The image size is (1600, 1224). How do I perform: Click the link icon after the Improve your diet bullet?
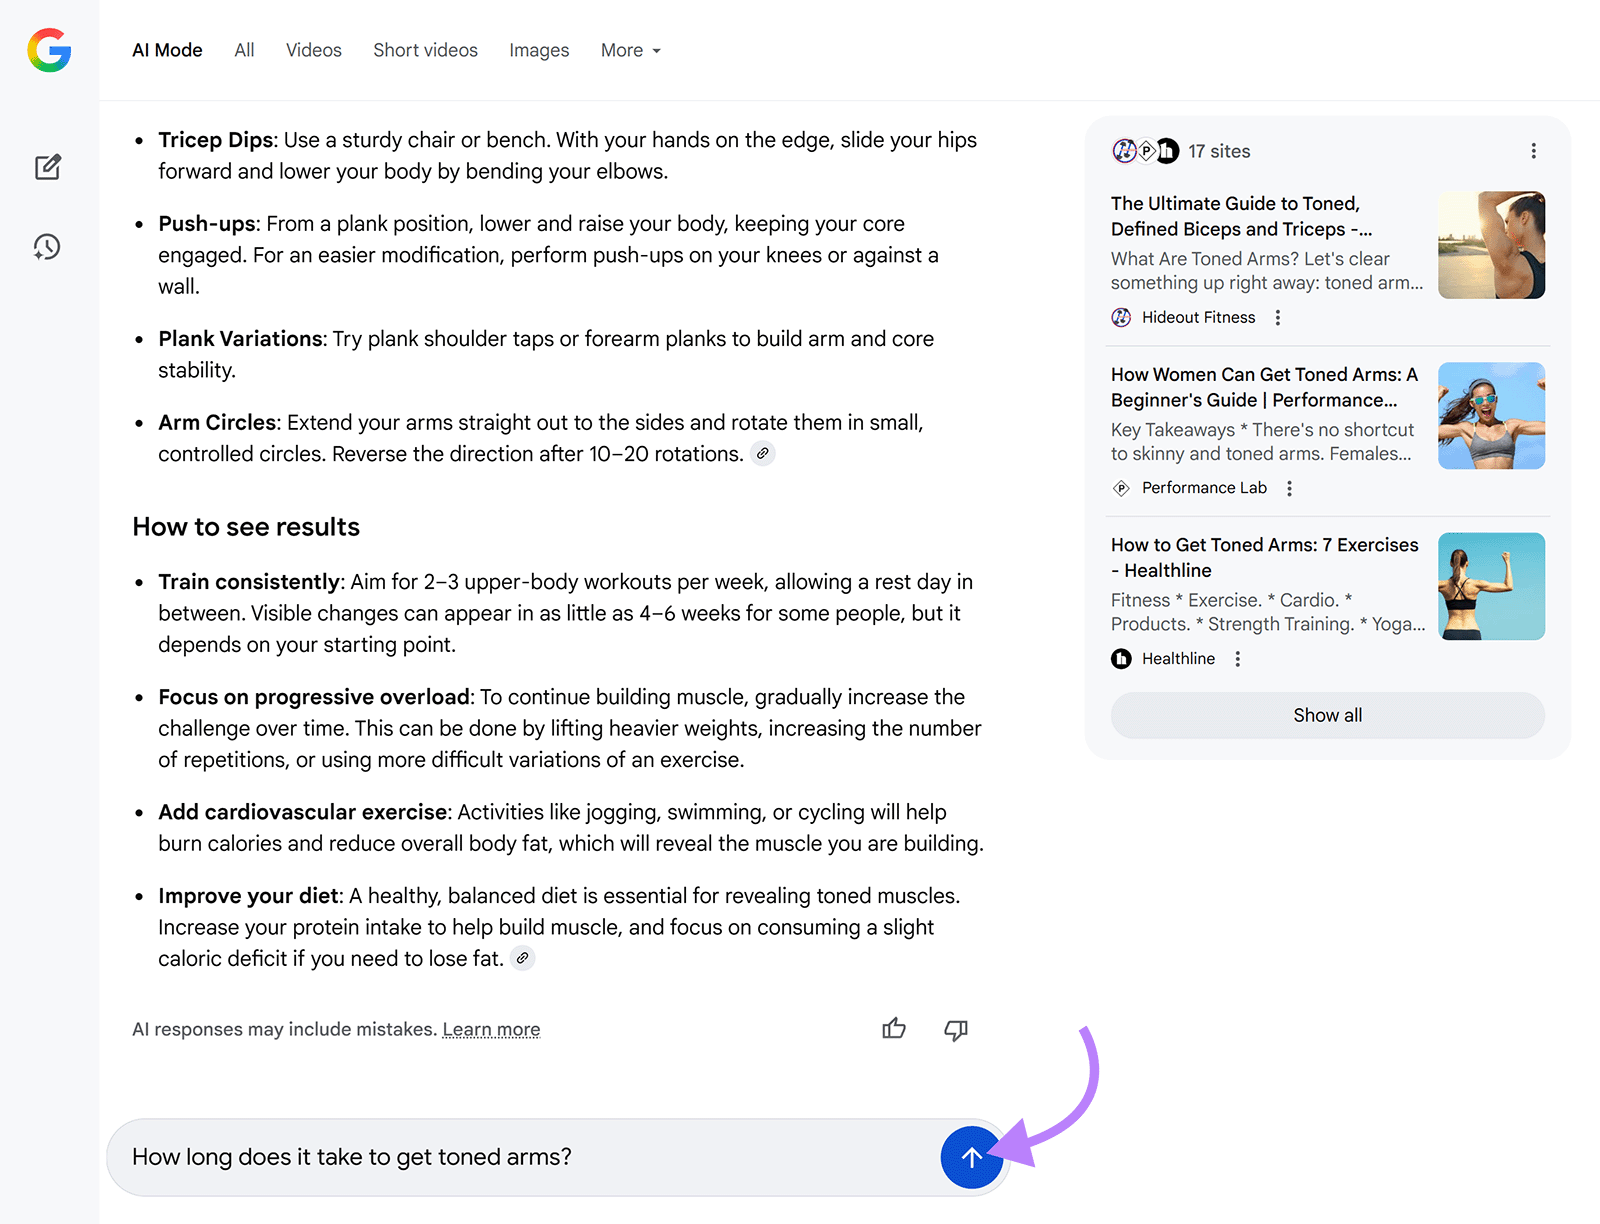(x=521, y=958)
